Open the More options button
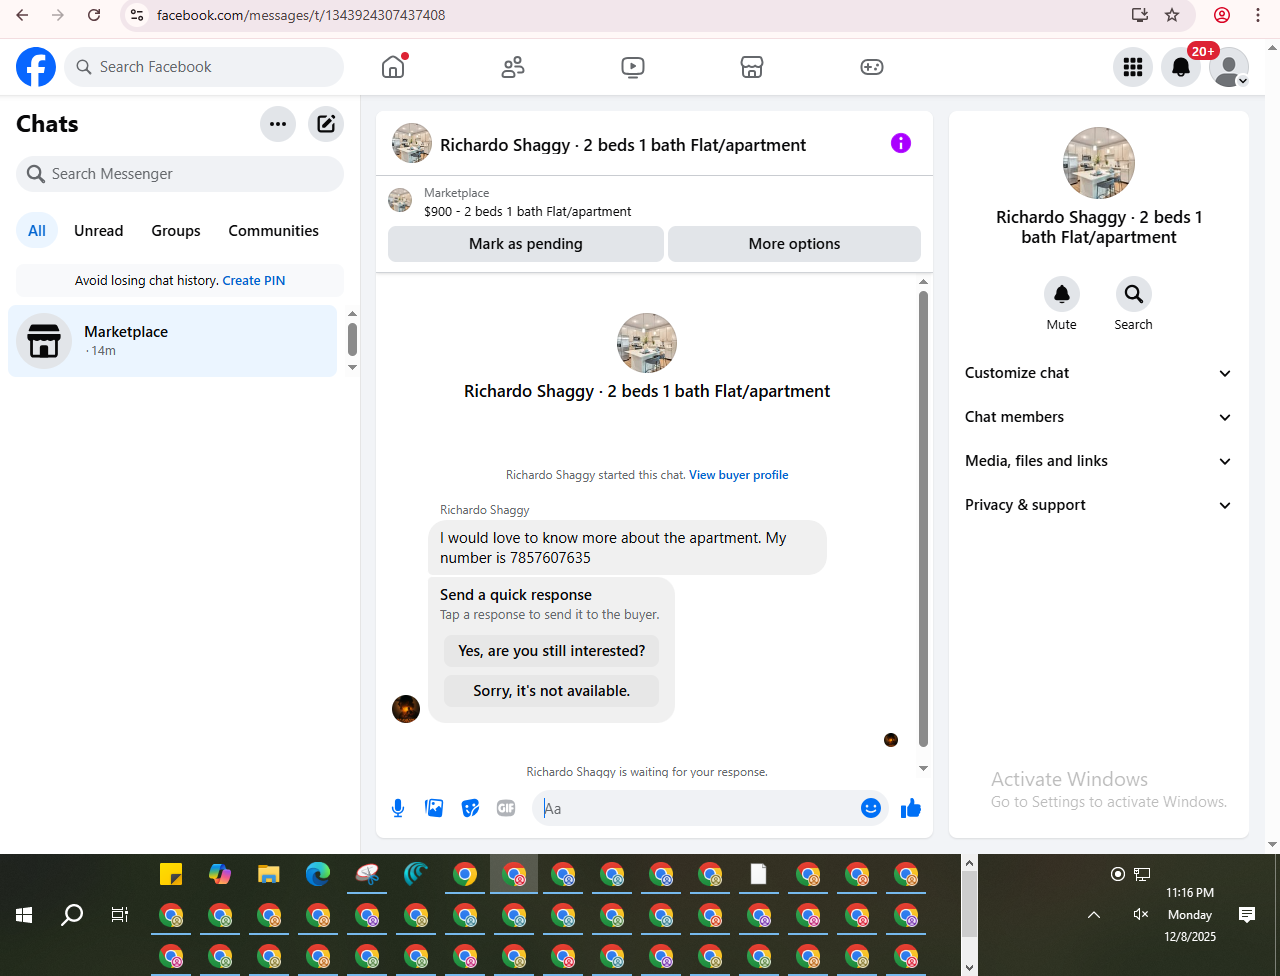Viewport: 1280px width, 976px height. tap(795, 244)
